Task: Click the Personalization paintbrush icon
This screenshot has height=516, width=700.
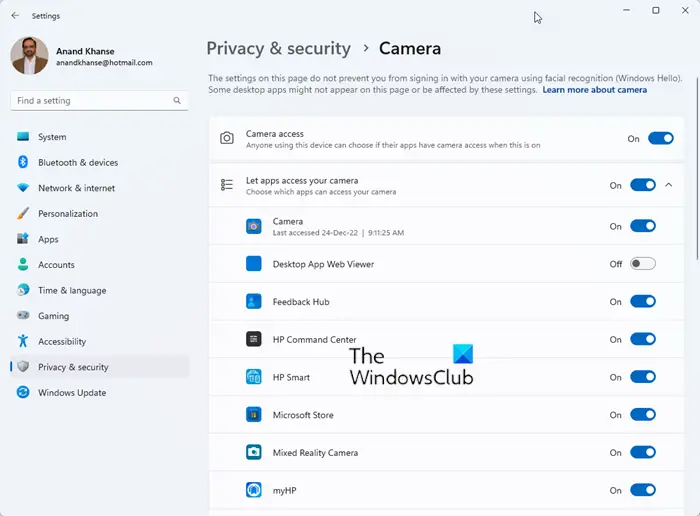Action: [x=23, y=213]
